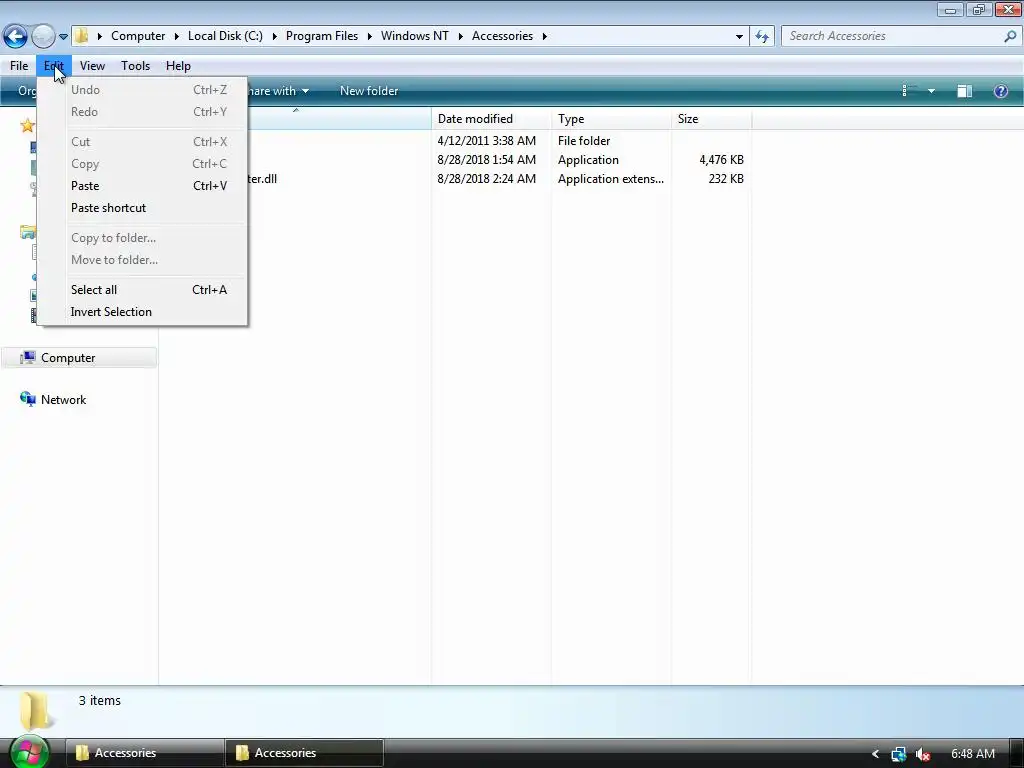Click Local Disk (C:) in the breadcrumb
1024x768 pixels.
(225, 36)
